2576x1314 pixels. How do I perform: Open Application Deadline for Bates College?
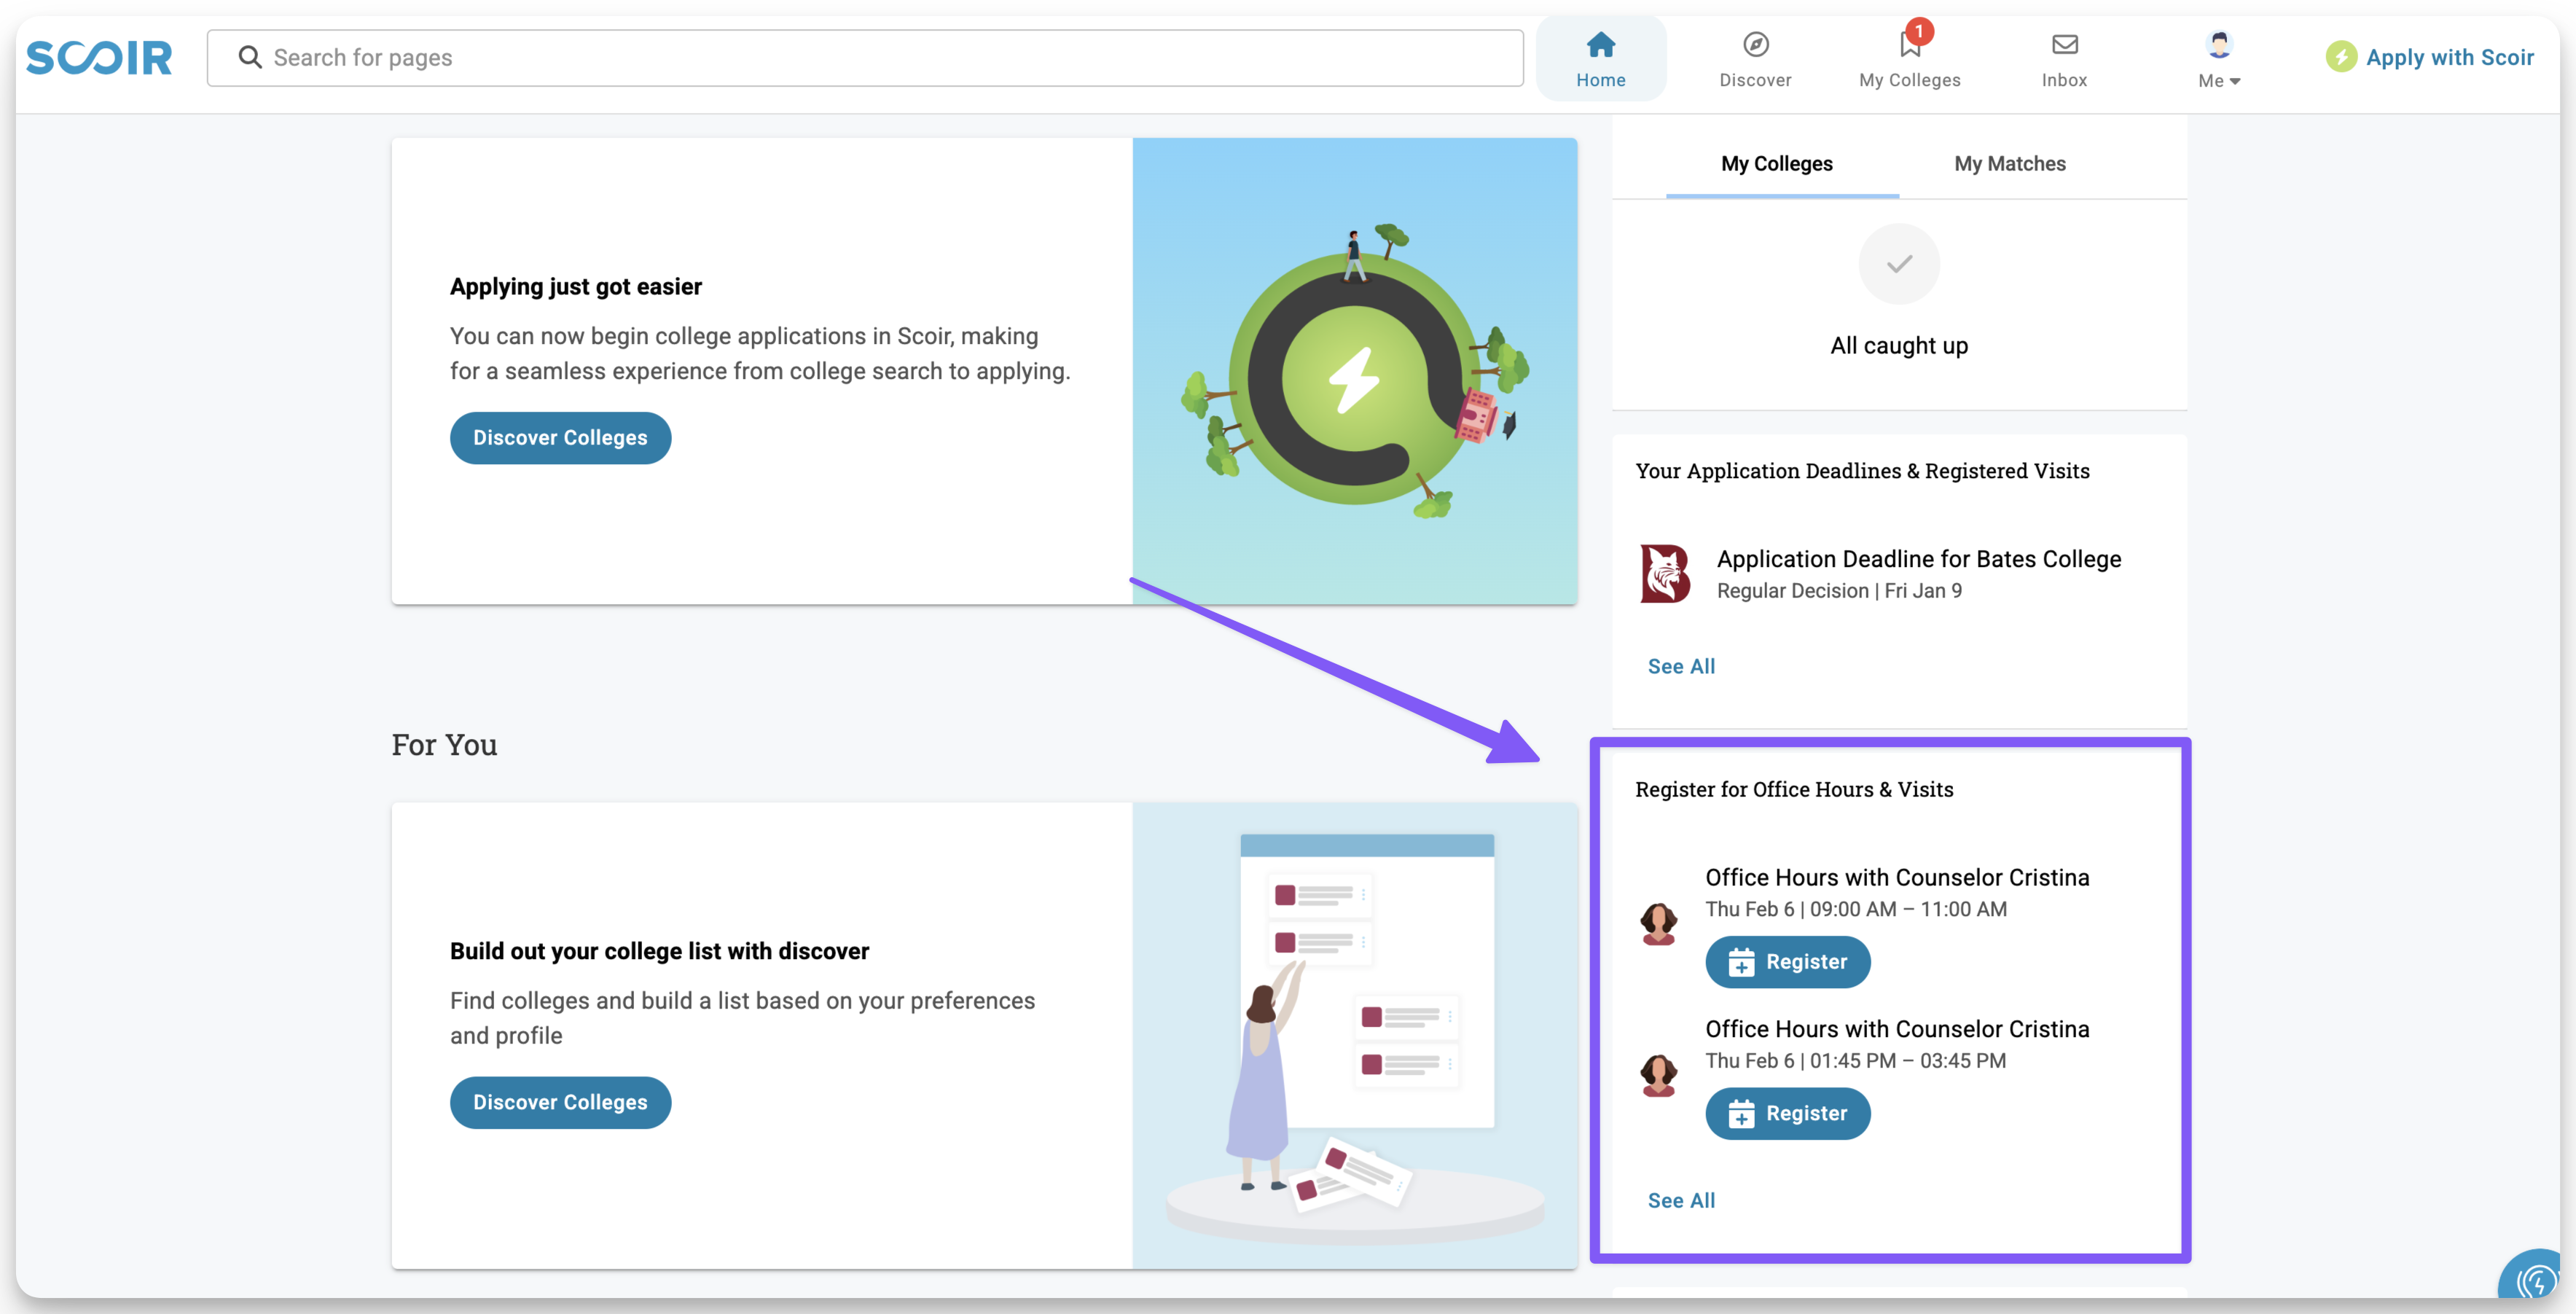1918,559
